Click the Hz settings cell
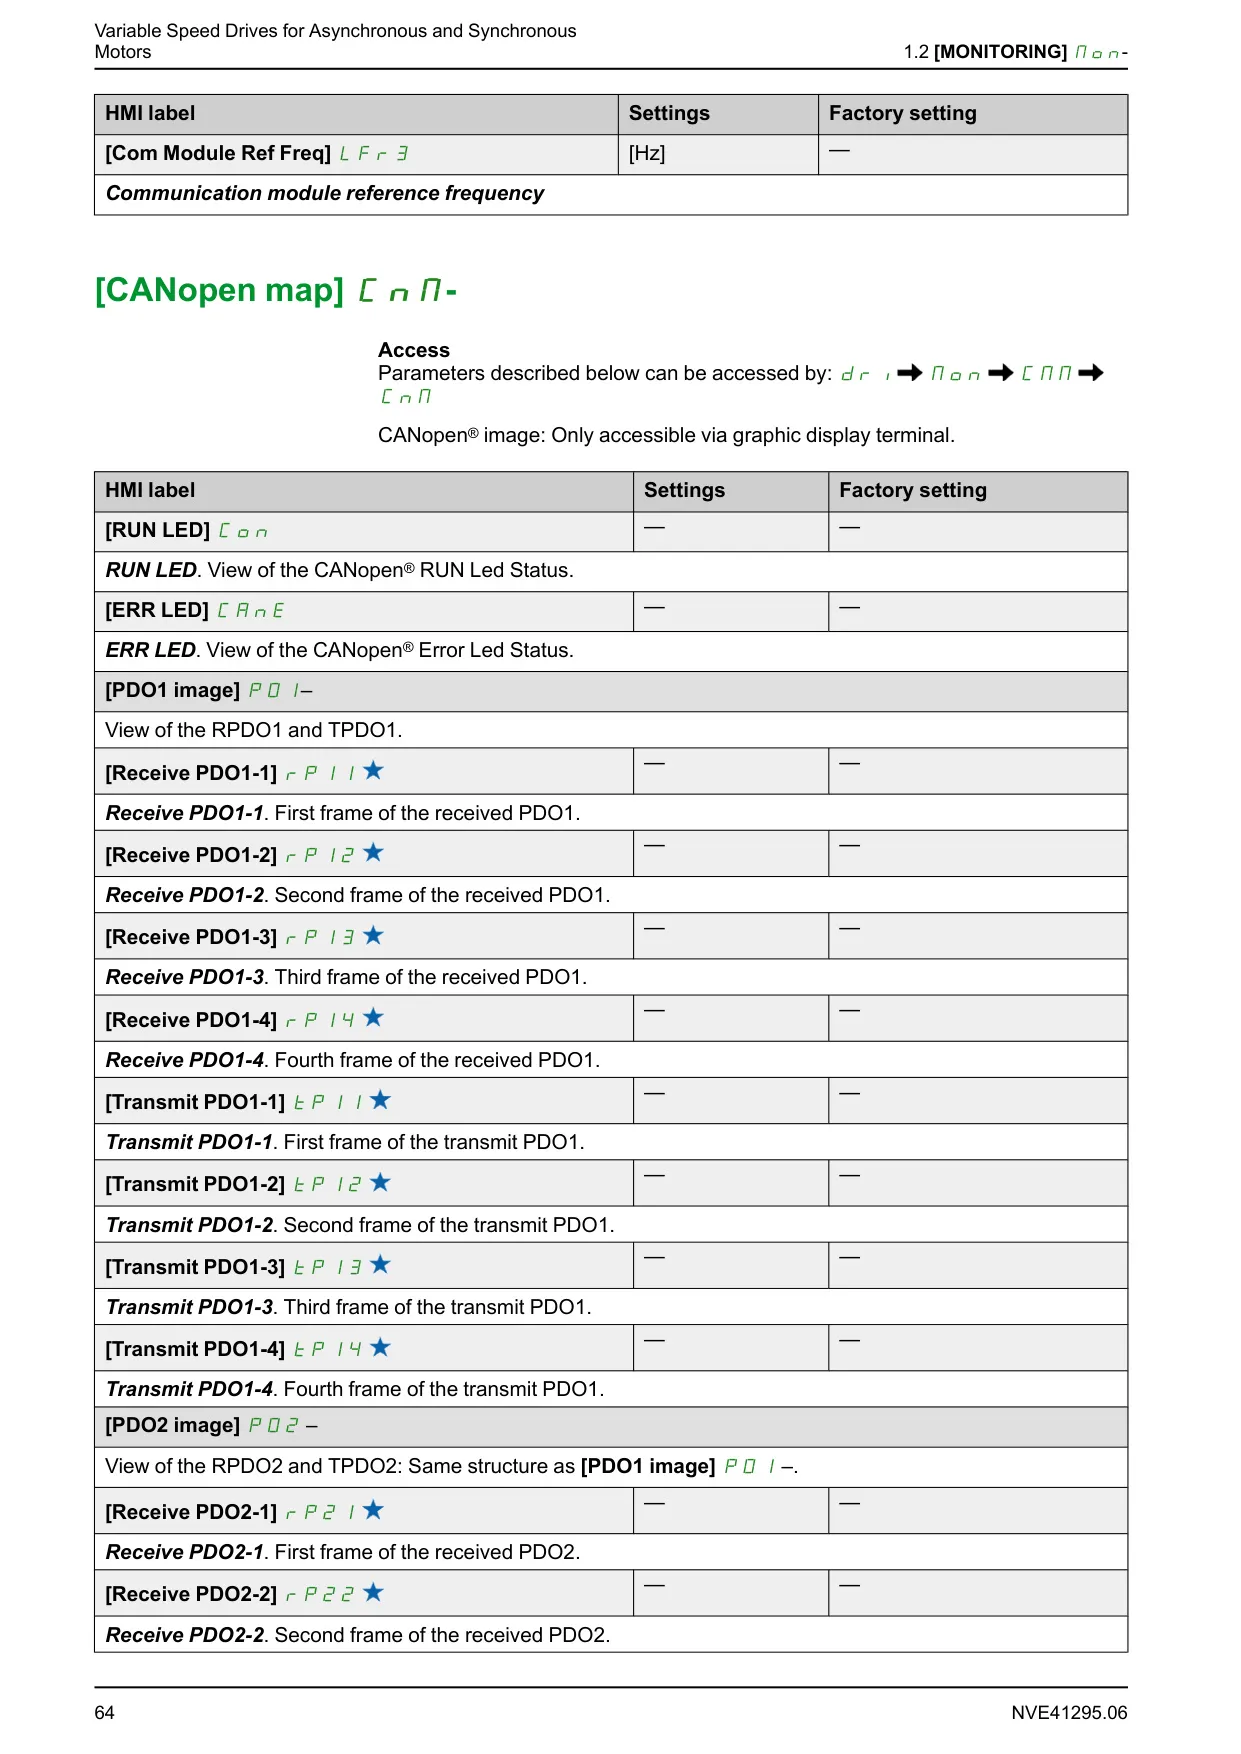Screen dimensions: 1241x1754 pyautogui.click(x=718, y=154)
